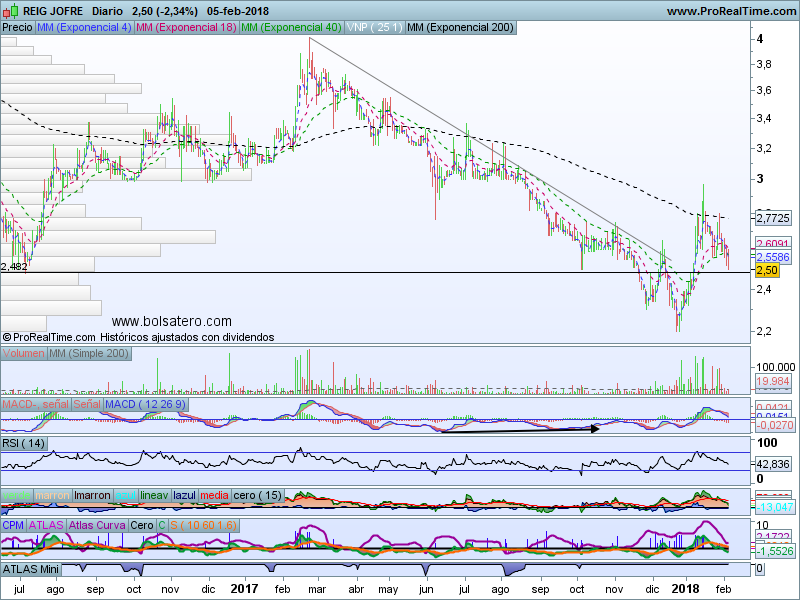Image resolution: width=800 pixels, height=600 pixels.
Task: Click the 42,836 RSI value tag
Action: click(773, 464)
